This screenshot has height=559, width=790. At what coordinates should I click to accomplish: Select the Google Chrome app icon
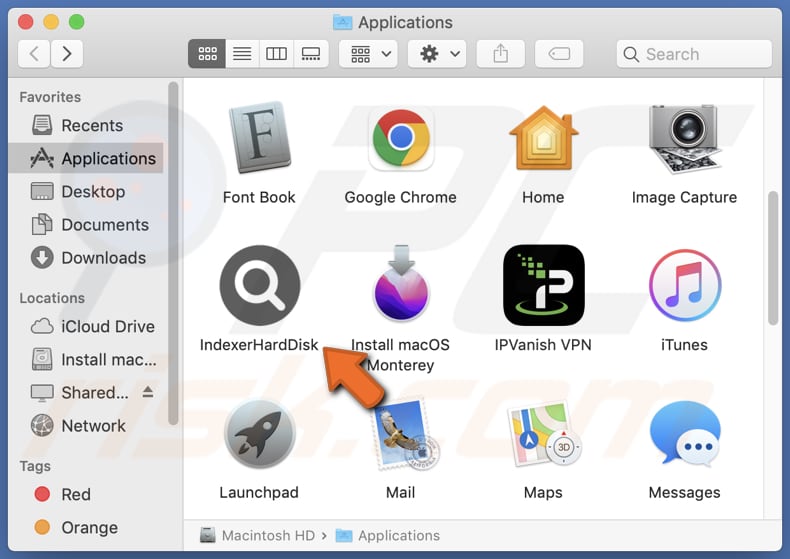click(x=401, y=138)
